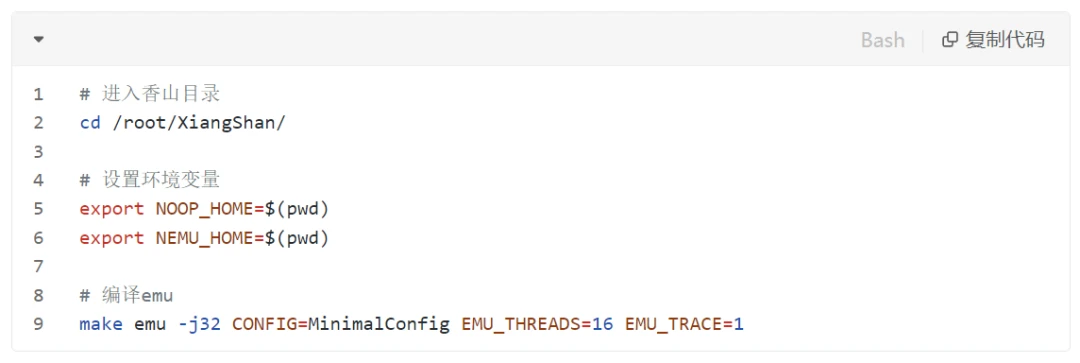Place cursor on /root/XiangShan/ path
Screen dimensions: 1080x363
tap(199, 123)
